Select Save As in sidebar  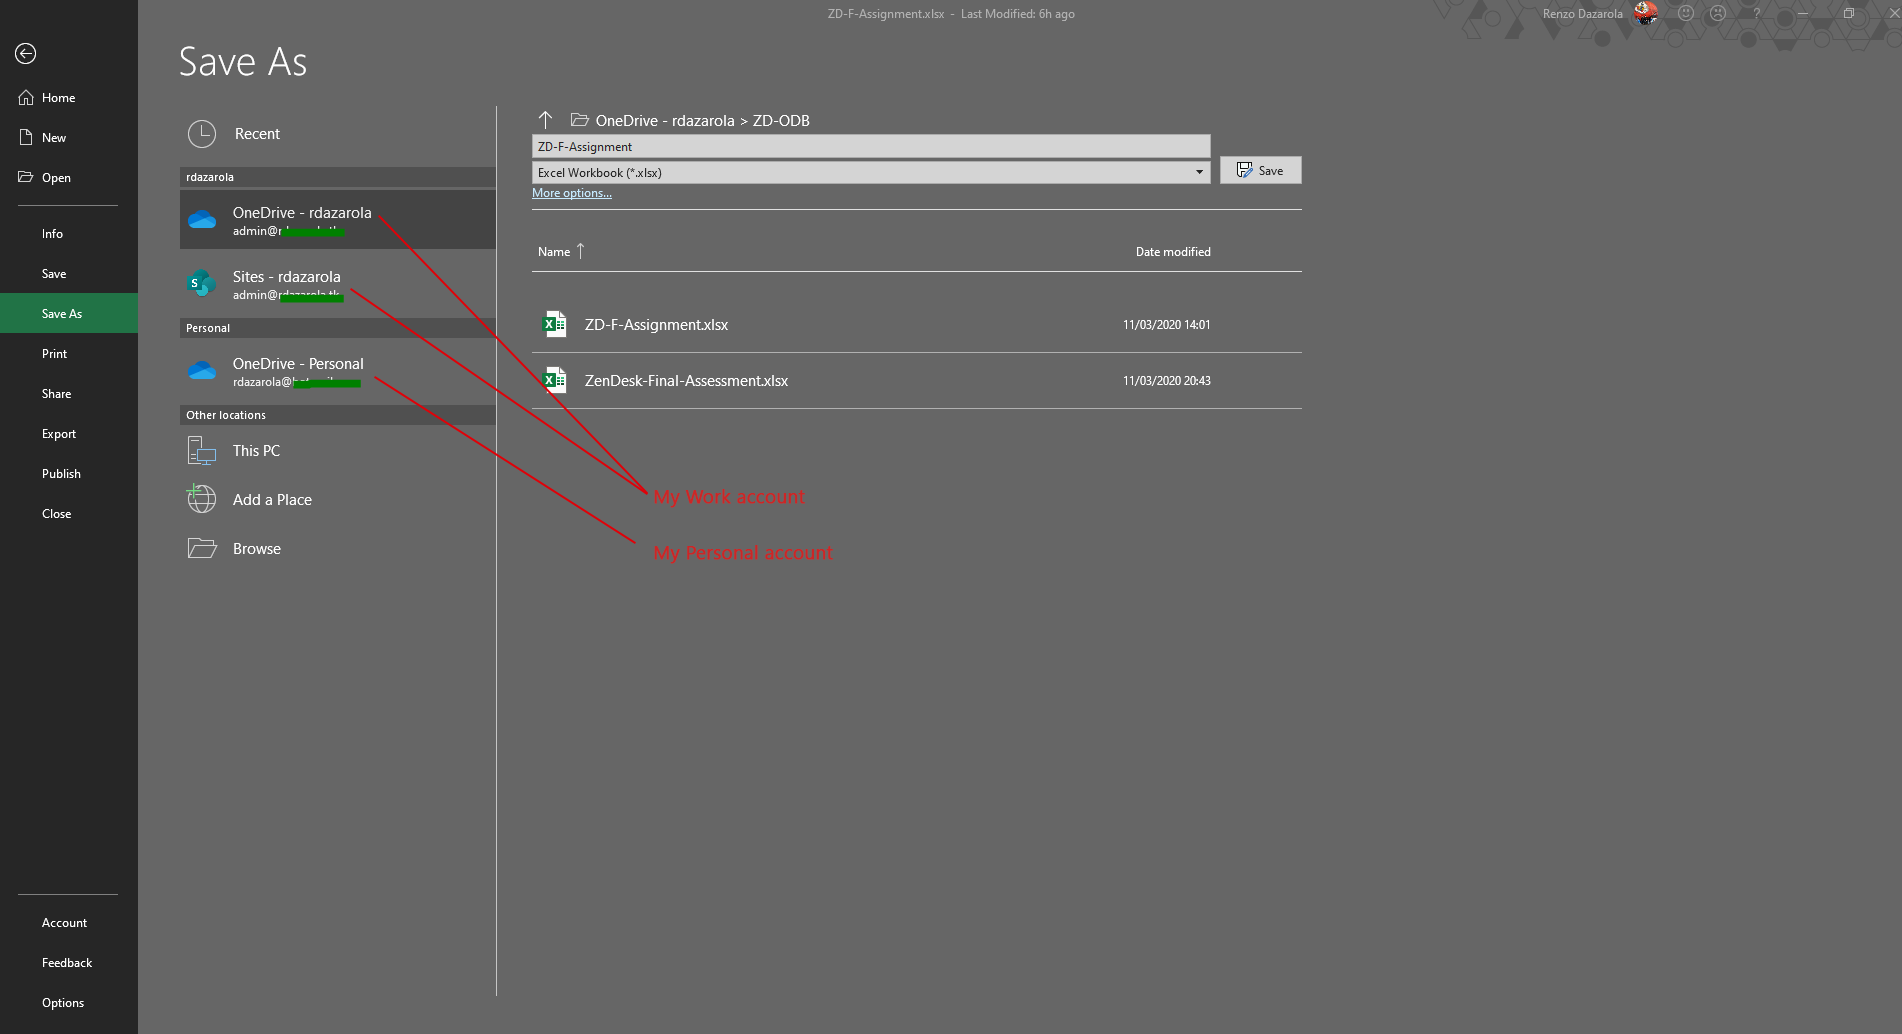click(69, 313)
